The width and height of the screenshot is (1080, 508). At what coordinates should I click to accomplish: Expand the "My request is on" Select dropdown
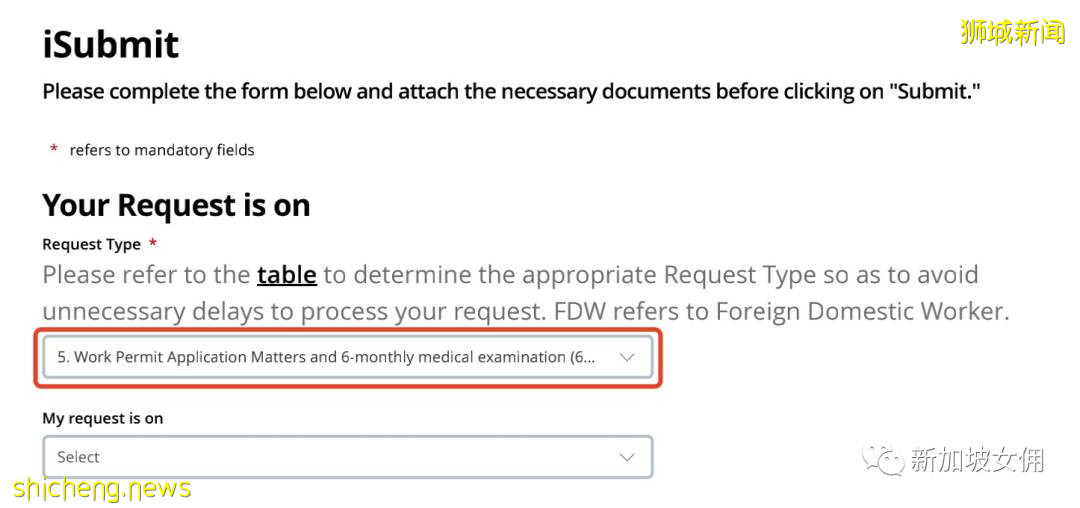coord(347,457)
